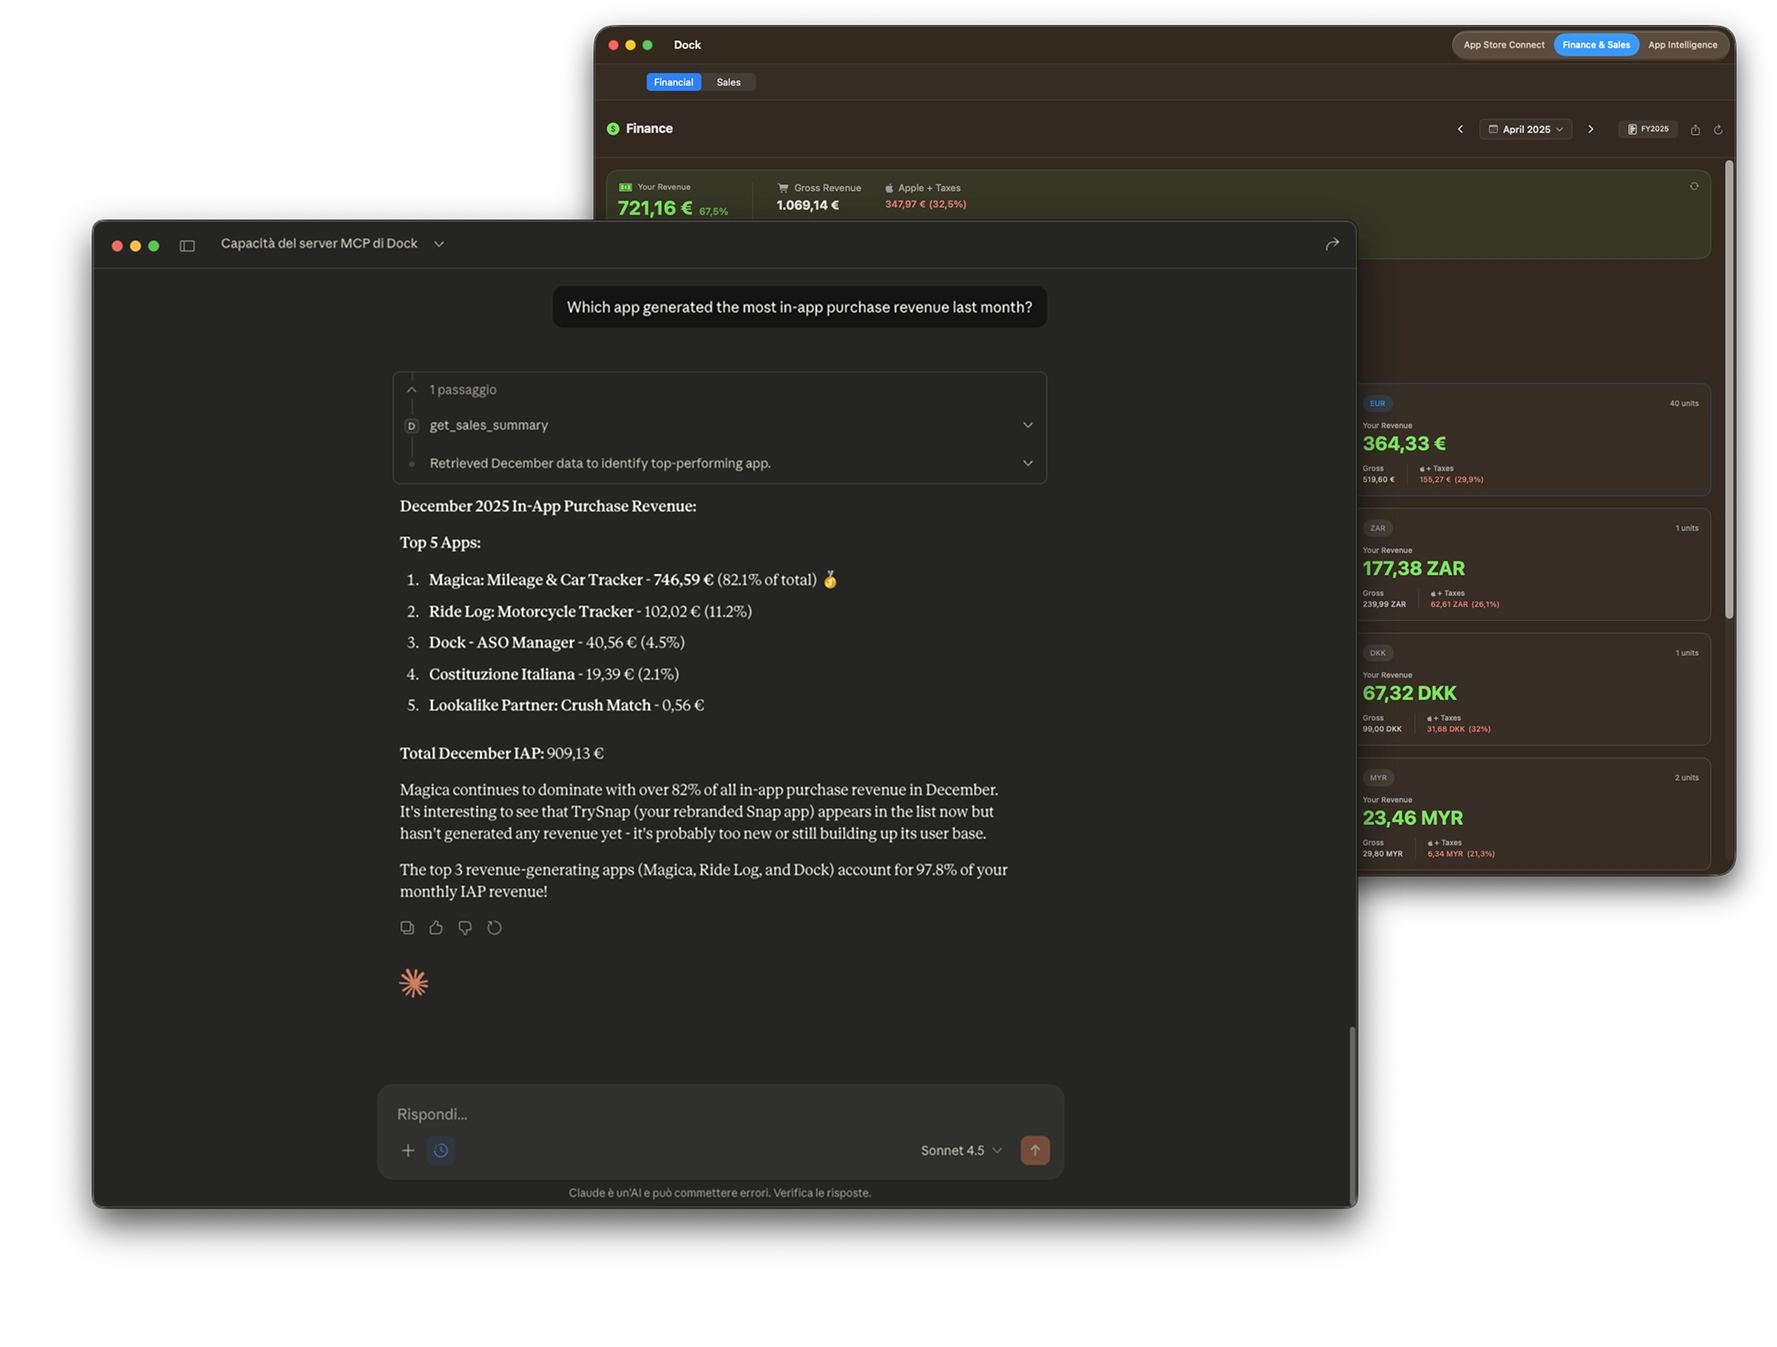Click the share icon in the Dock toolbar
The height and width of the screenshot is (1347, 1777).
coord(1696,129)
